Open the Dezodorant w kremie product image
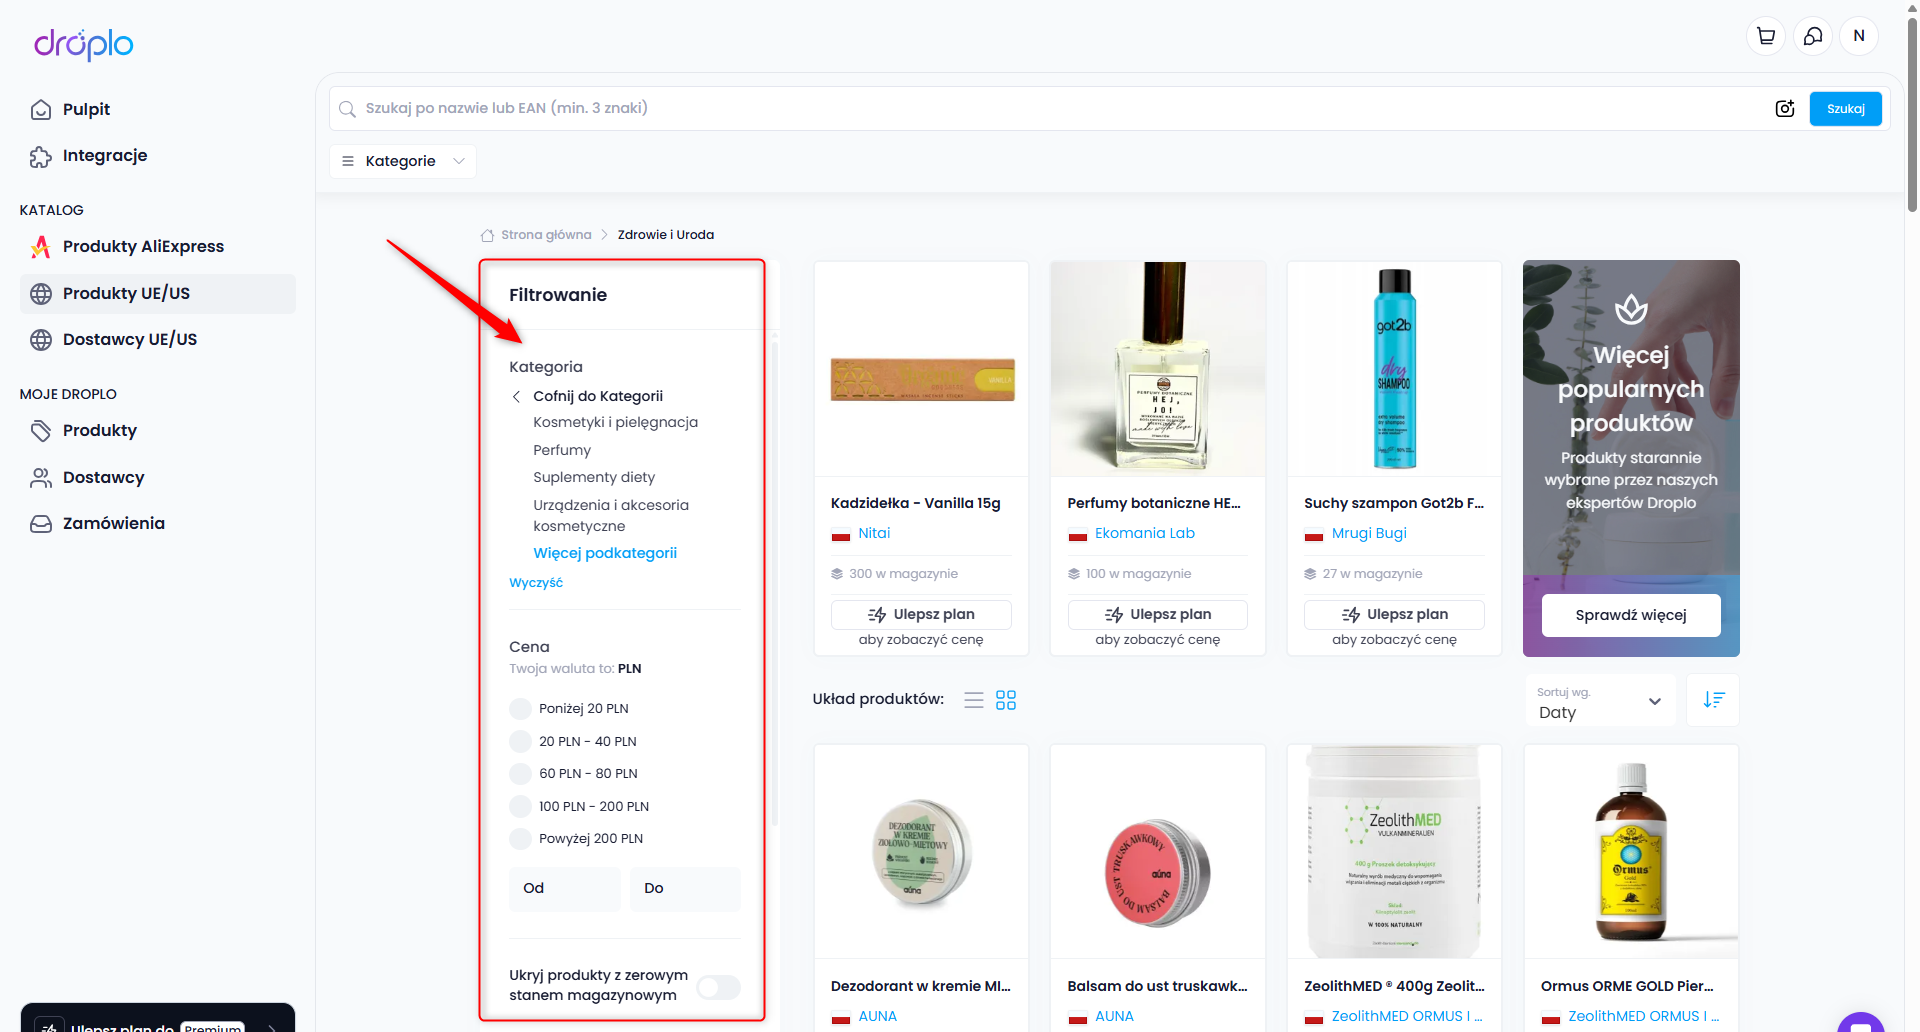Image resolution: width=1920 pixels, height=1032 pixels. pyautogui.click(x=921, y=852)
